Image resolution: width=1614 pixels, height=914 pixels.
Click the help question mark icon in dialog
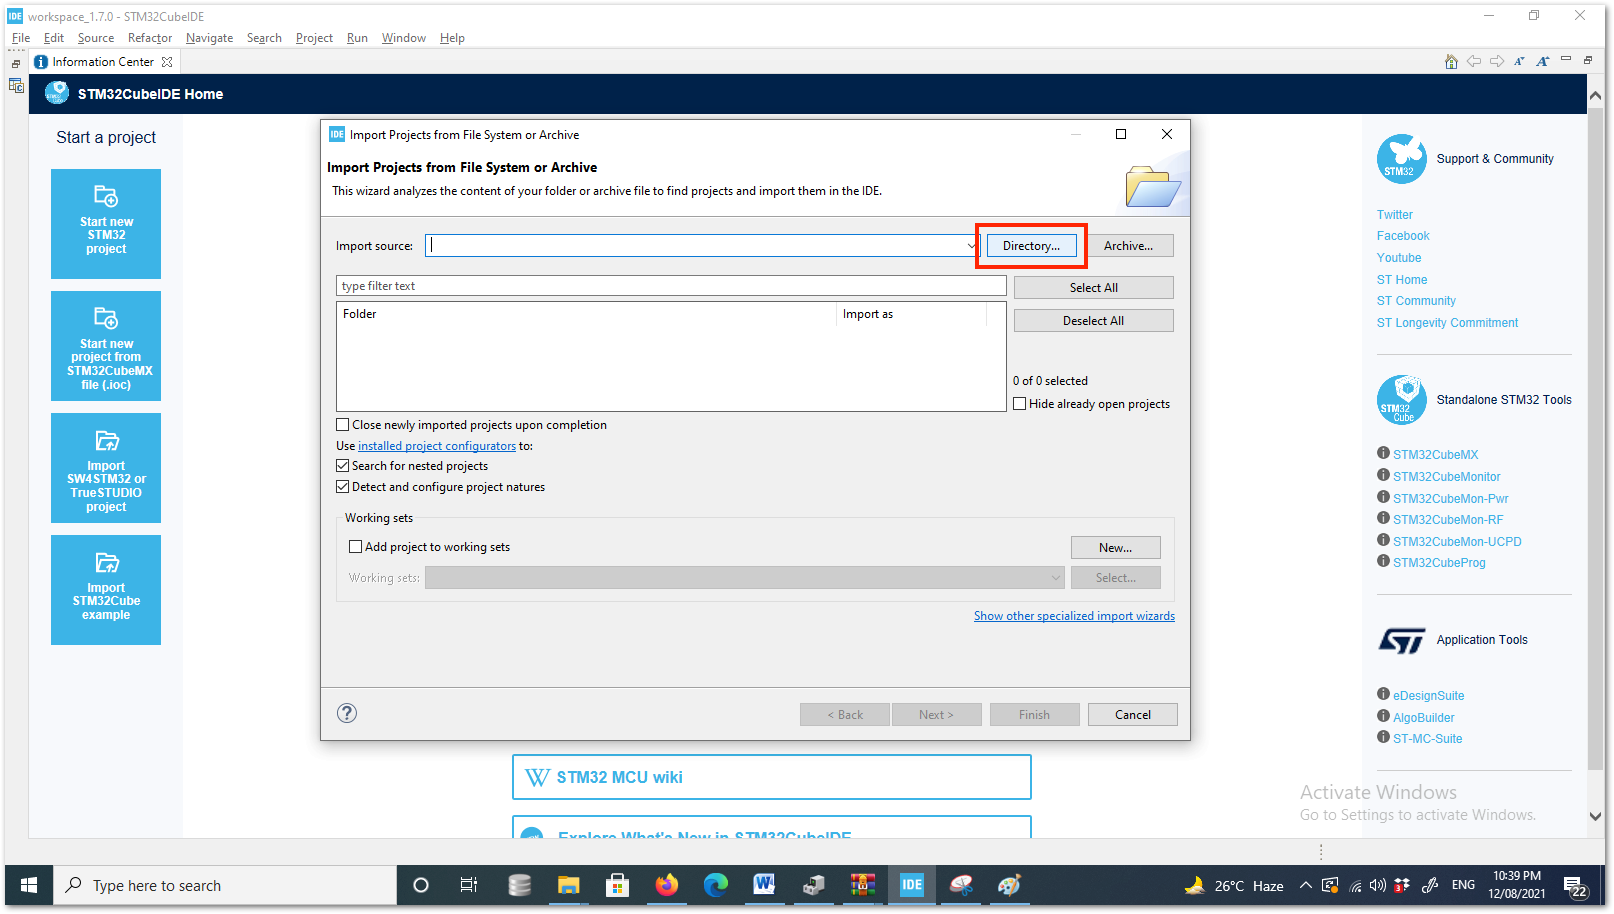[x=347, y=713]
